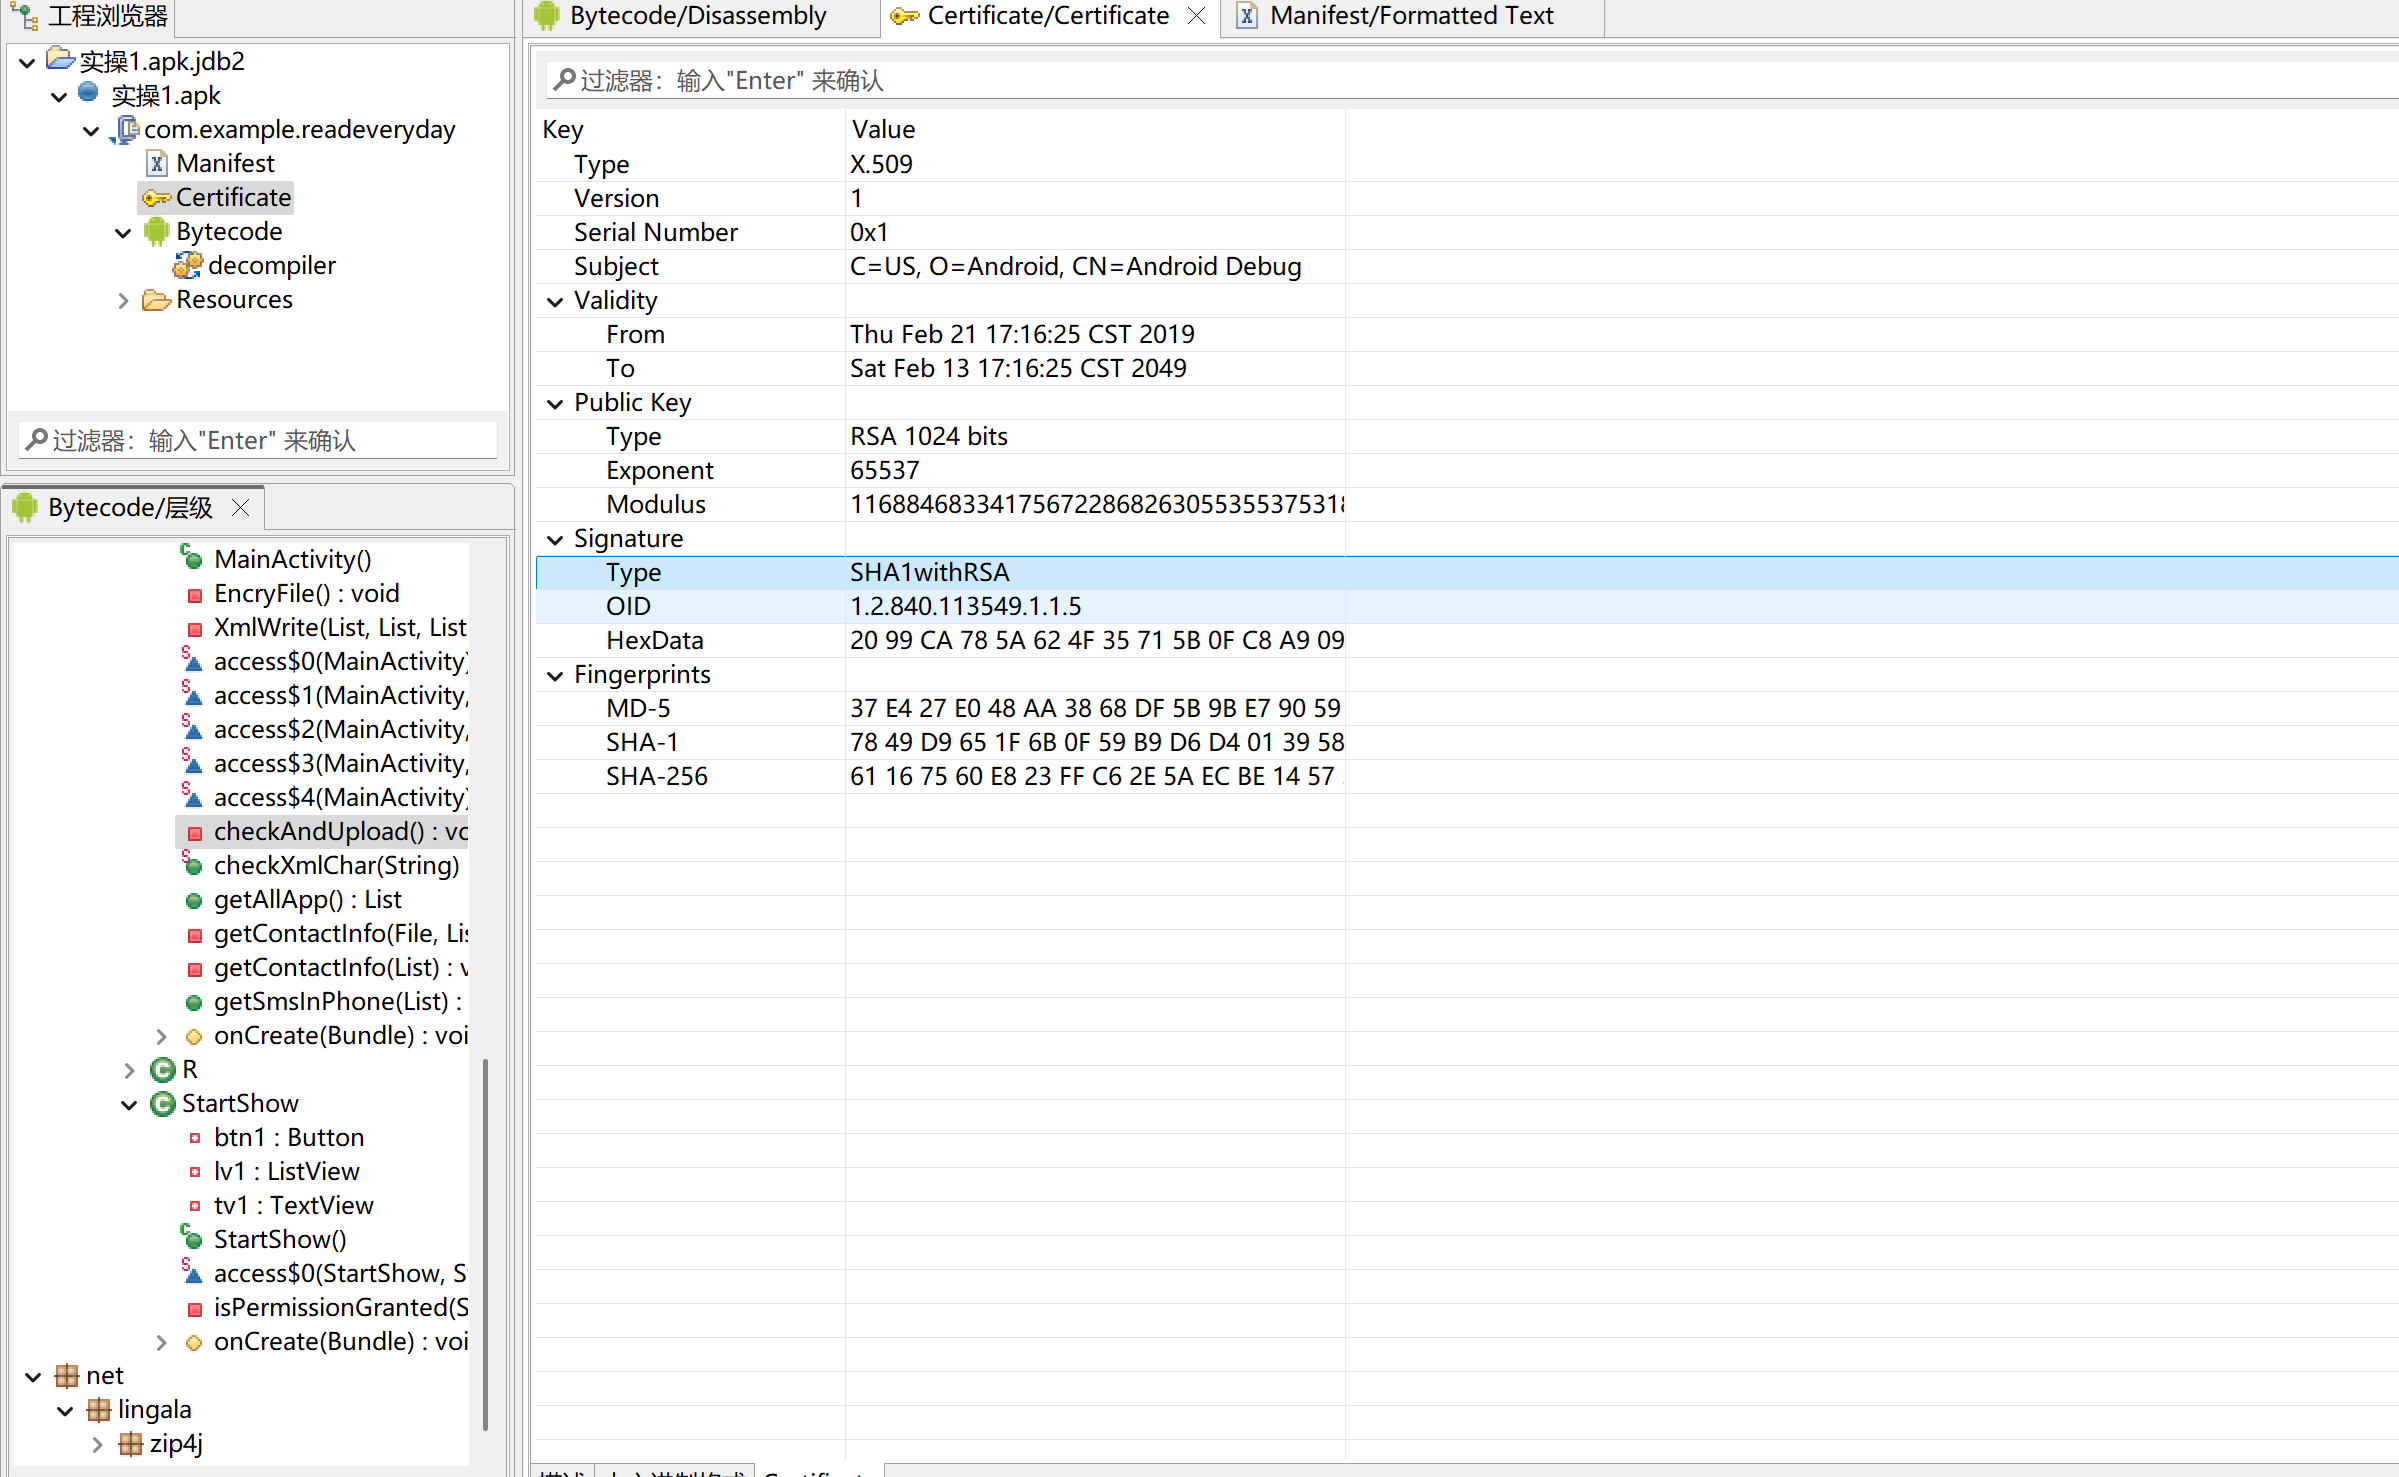
Task: Click the StartShow class icon
Action: [162, 1104]
